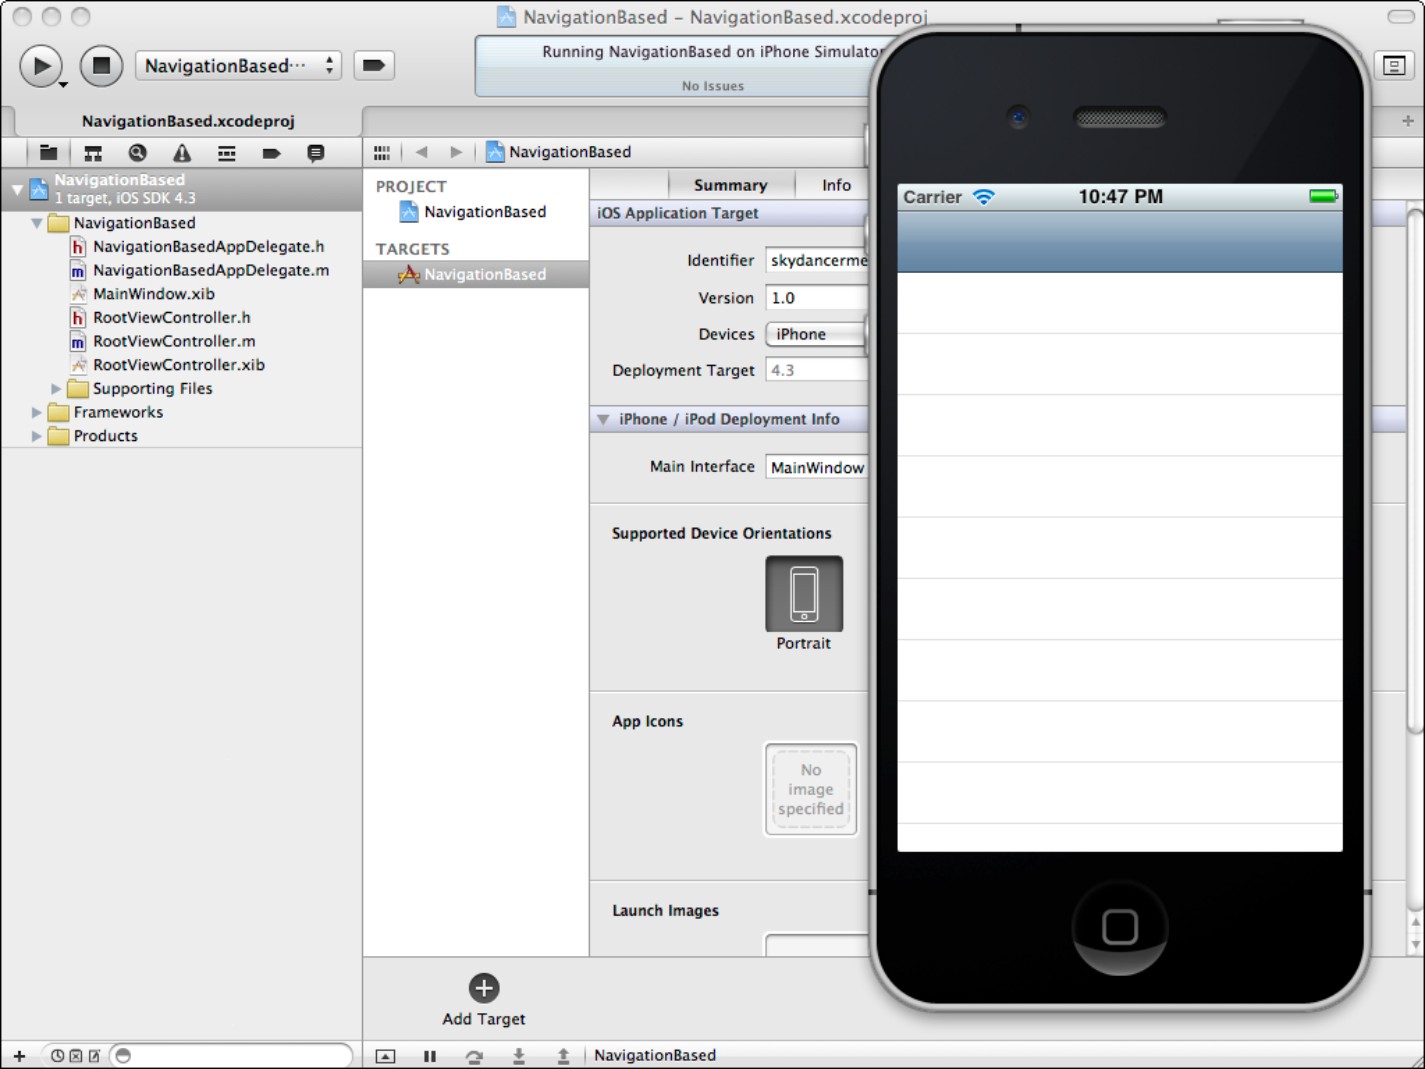1425x1069 pixels.
Task: Select the Frameworks folder row
Action: pos(181,412)
